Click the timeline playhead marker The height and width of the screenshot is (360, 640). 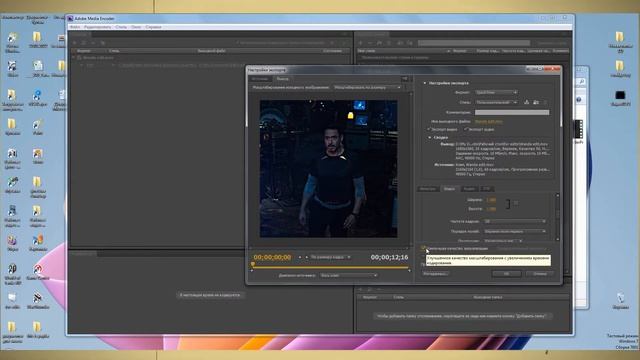click(253, 264)
